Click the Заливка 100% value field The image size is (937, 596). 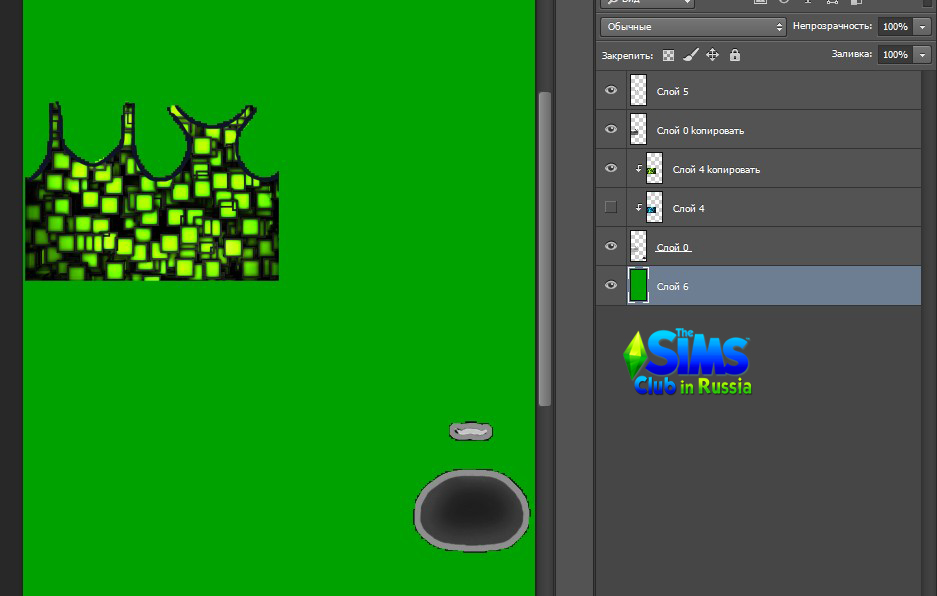895,55
